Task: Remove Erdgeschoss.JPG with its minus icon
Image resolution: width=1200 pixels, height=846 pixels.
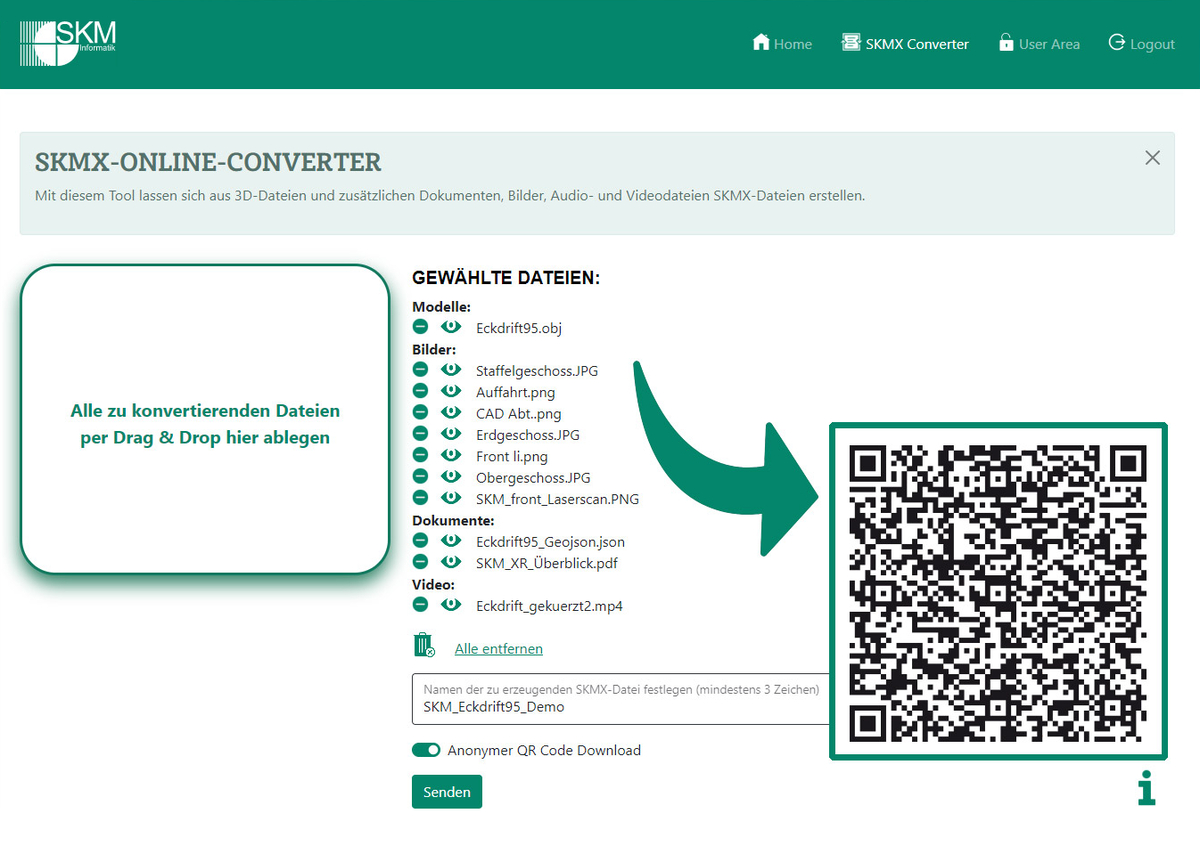Action: 421,434
